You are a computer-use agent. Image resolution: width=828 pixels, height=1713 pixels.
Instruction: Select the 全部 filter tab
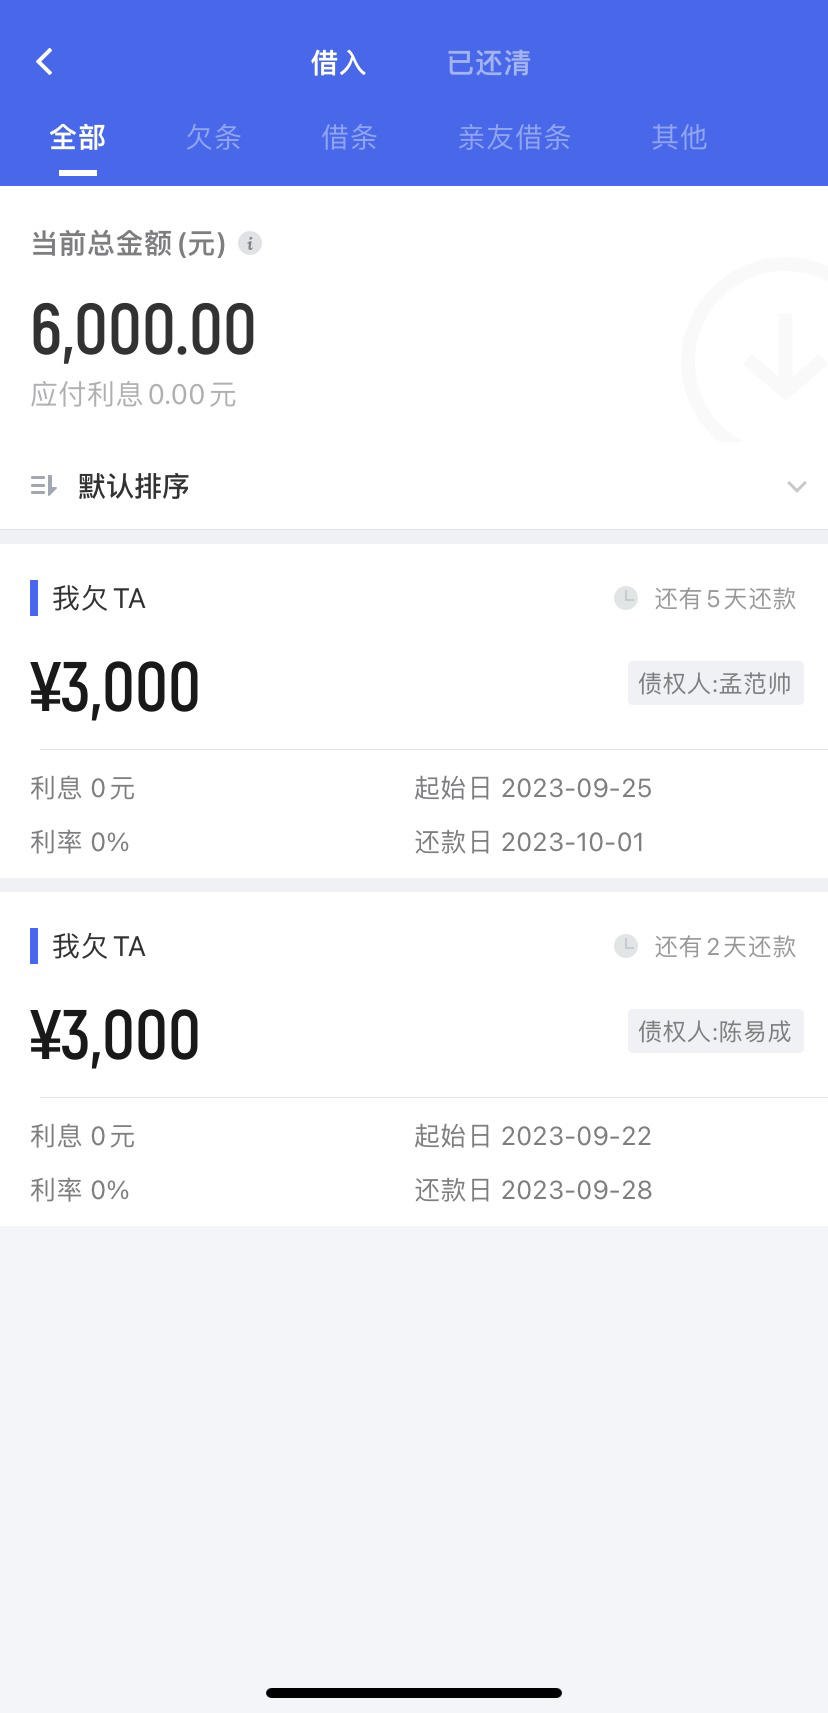(x=78, y=137)
